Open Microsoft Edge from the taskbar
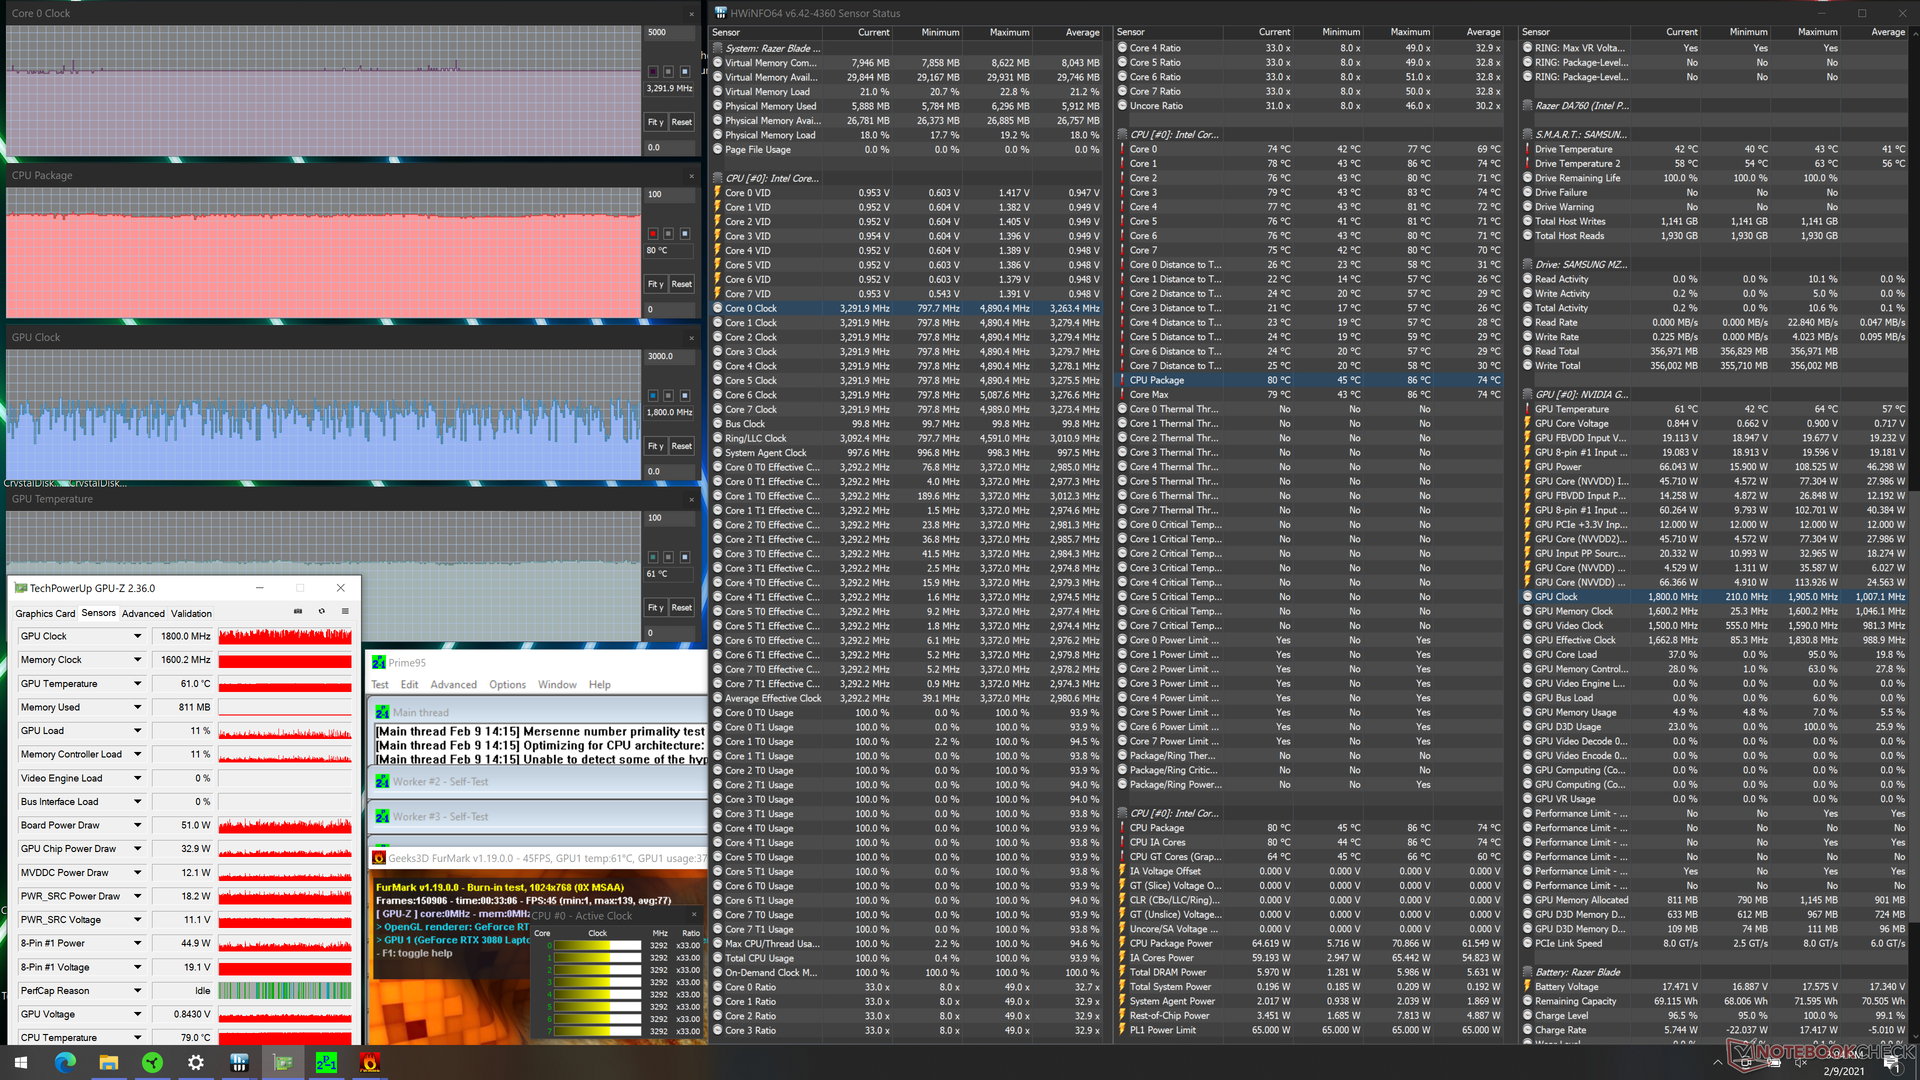The image size is (1920, 1080). [x=65, y=1063]
